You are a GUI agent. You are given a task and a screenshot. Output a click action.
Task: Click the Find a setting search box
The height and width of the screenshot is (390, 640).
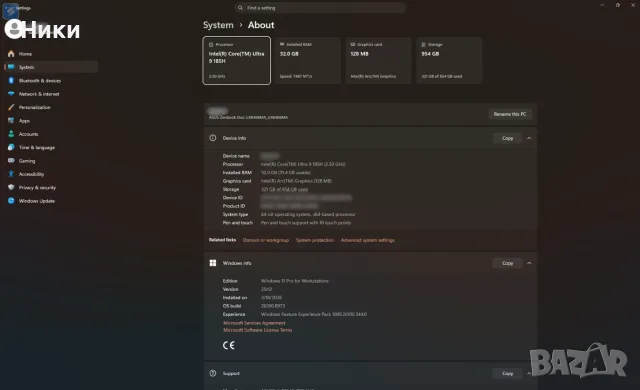tap(320, 8)
